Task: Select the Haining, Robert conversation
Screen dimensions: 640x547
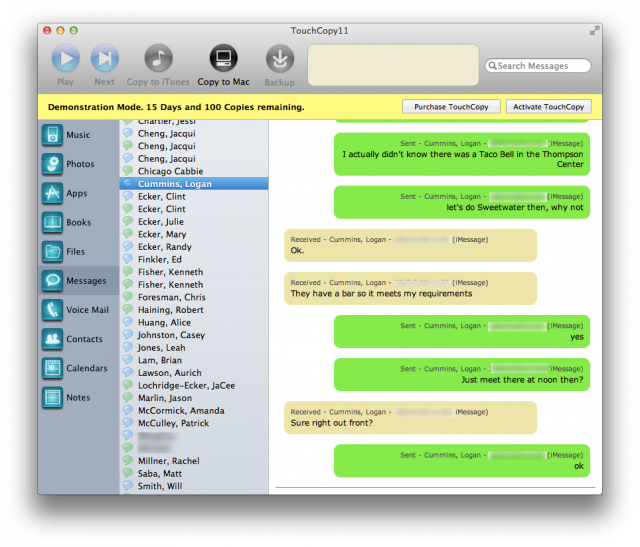Action: point(194,310)
